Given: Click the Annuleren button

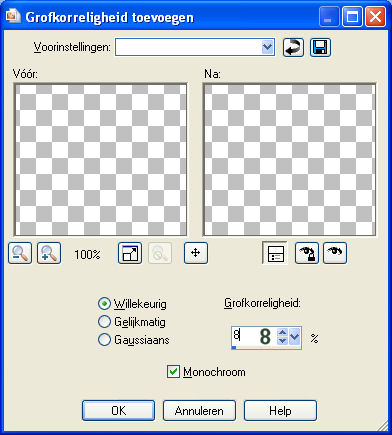Looking at the screenshot, I should tap(199, 411).
